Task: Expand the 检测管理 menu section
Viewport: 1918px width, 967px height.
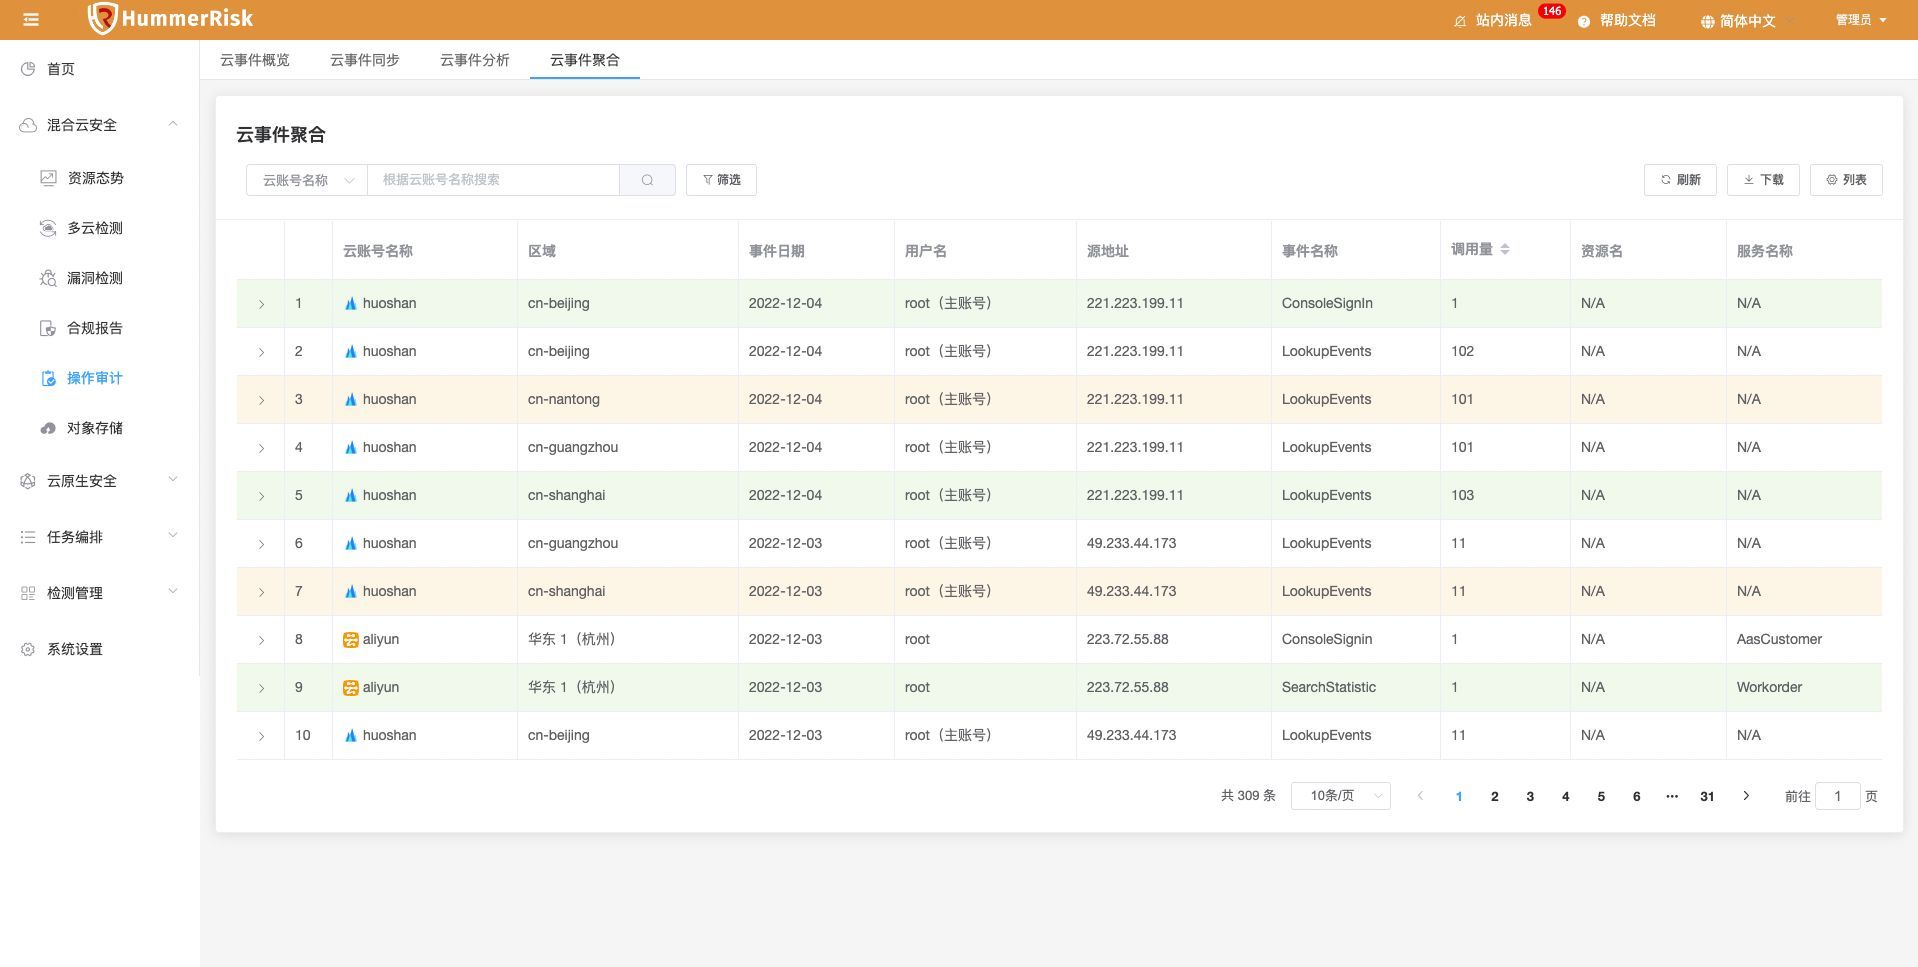Action: pos(173,592)
